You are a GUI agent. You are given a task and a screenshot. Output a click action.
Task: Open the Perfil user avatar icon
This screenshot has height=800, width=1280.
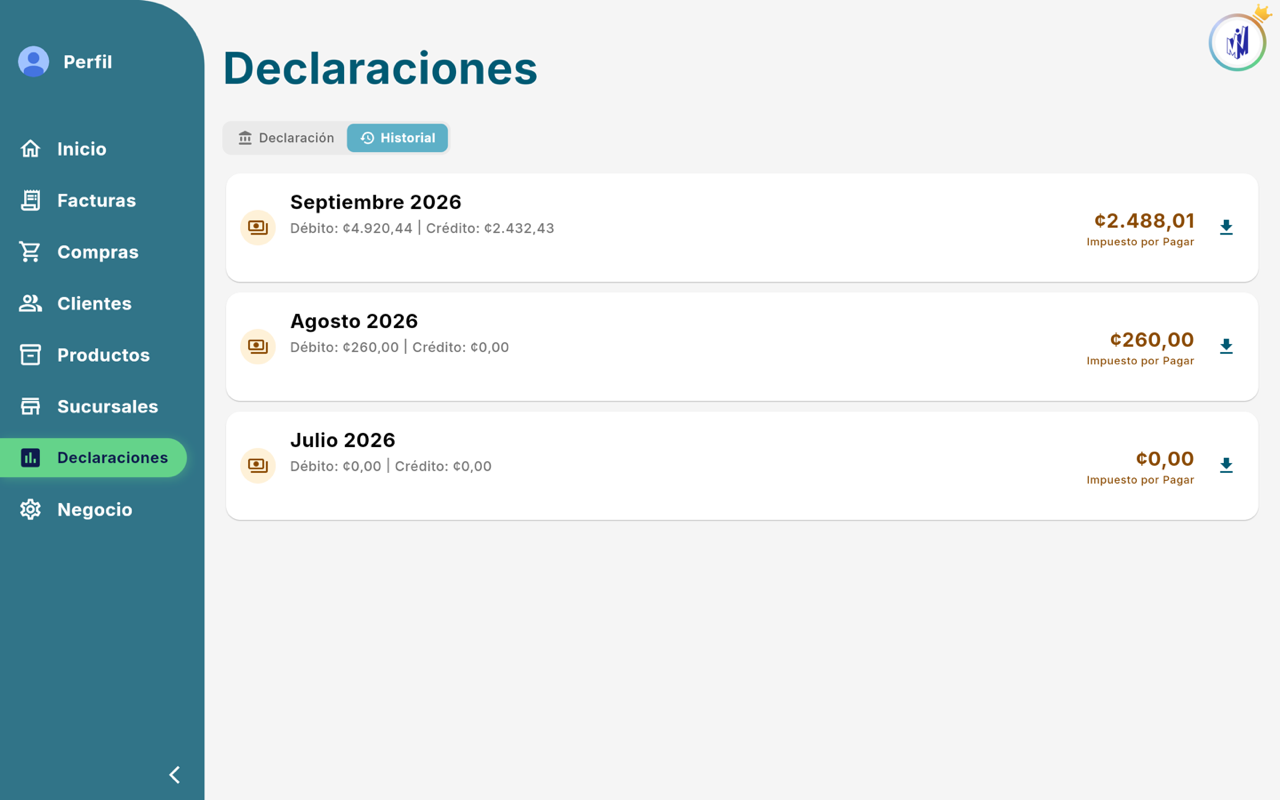[x=33, y=62]
